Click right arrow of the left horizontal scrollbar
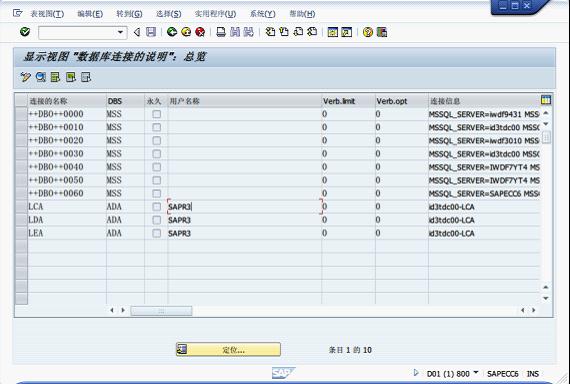 [x=123, y=310]
